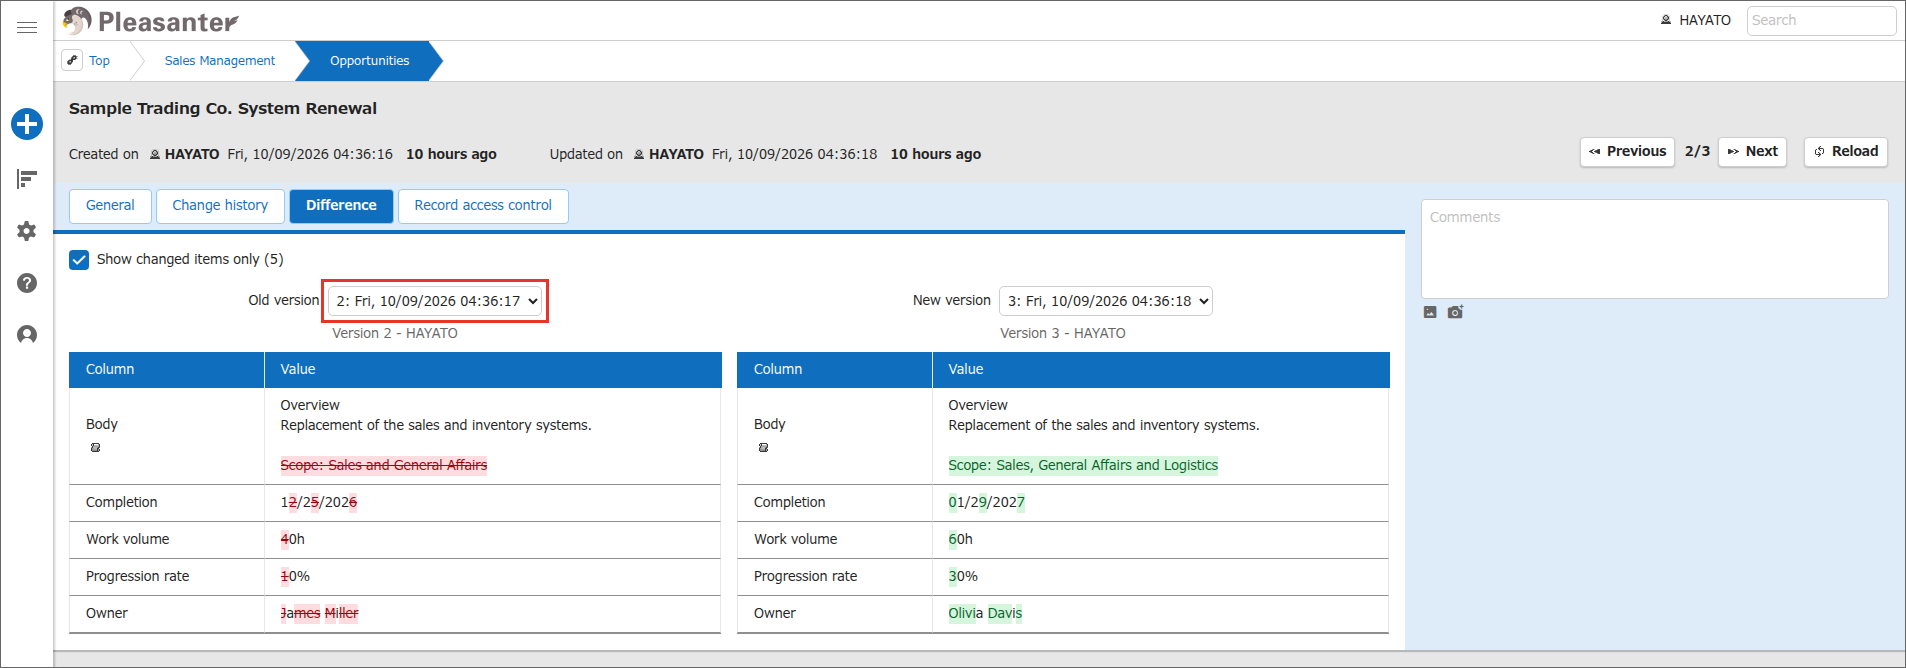1906x668 pixels.
Task: Switch to the General tab
Action: click(110, 206)
